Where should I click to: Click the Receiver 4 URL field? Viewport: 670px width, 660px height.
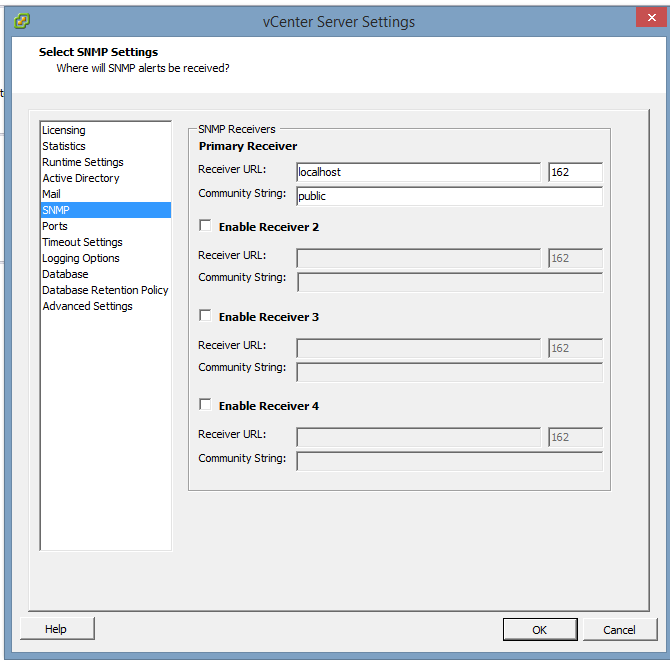[418, 437]
